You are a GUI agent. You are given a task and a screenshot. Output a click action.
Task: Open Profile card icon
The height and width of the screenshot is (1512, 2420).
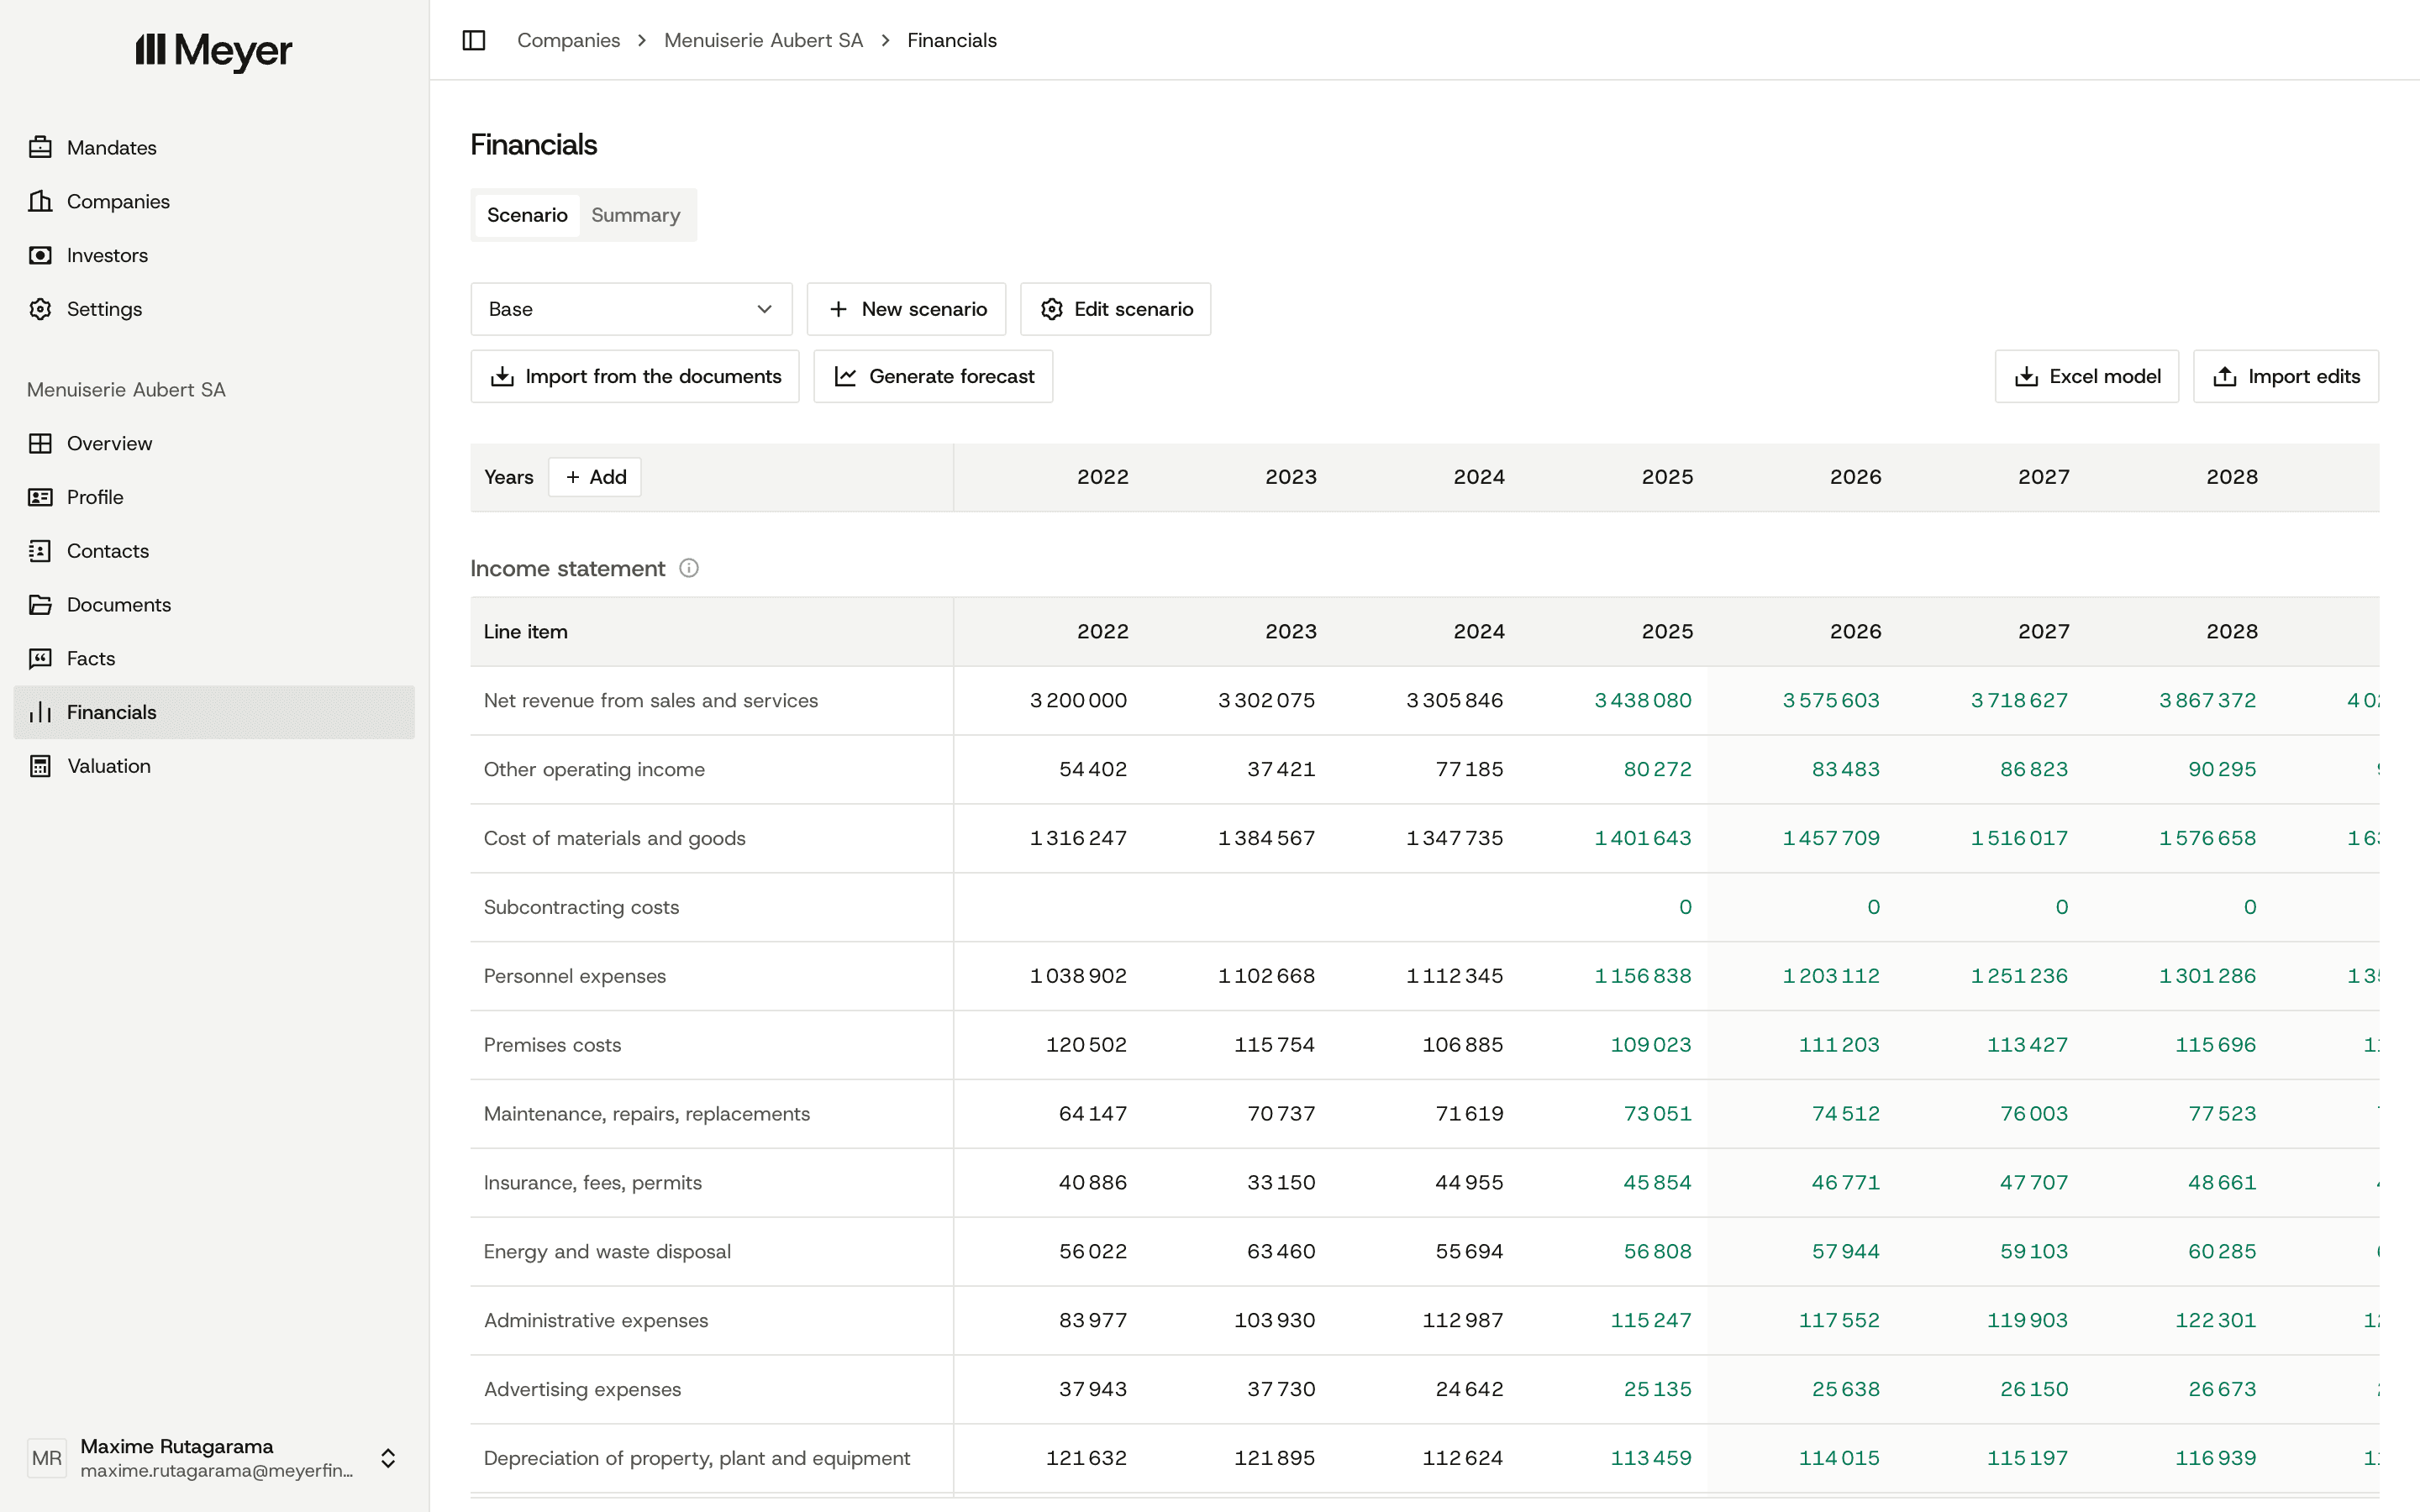[x=40, y=497]
